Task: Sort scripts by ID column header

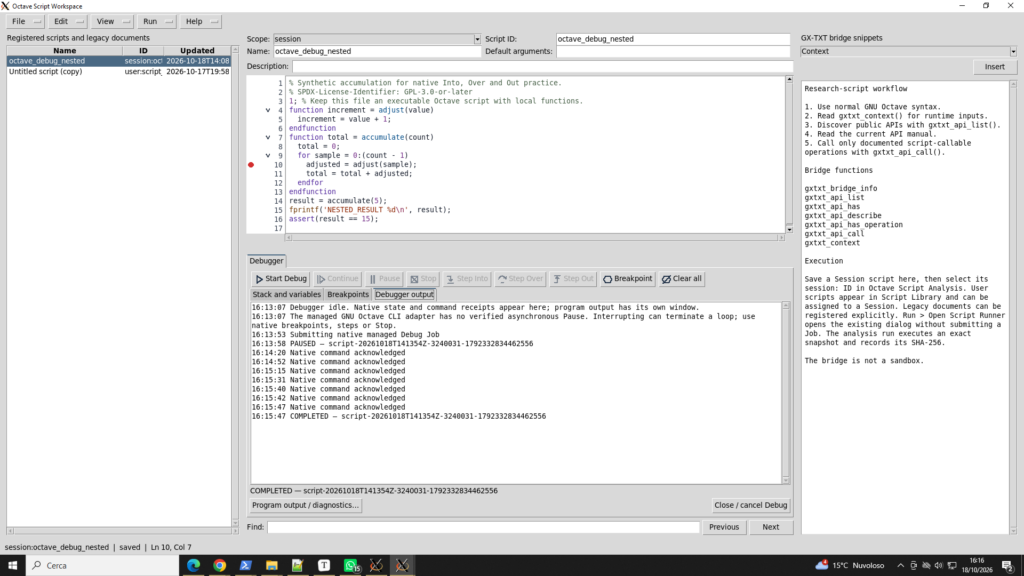Action: pyautogui.click(x=143, y=50)
